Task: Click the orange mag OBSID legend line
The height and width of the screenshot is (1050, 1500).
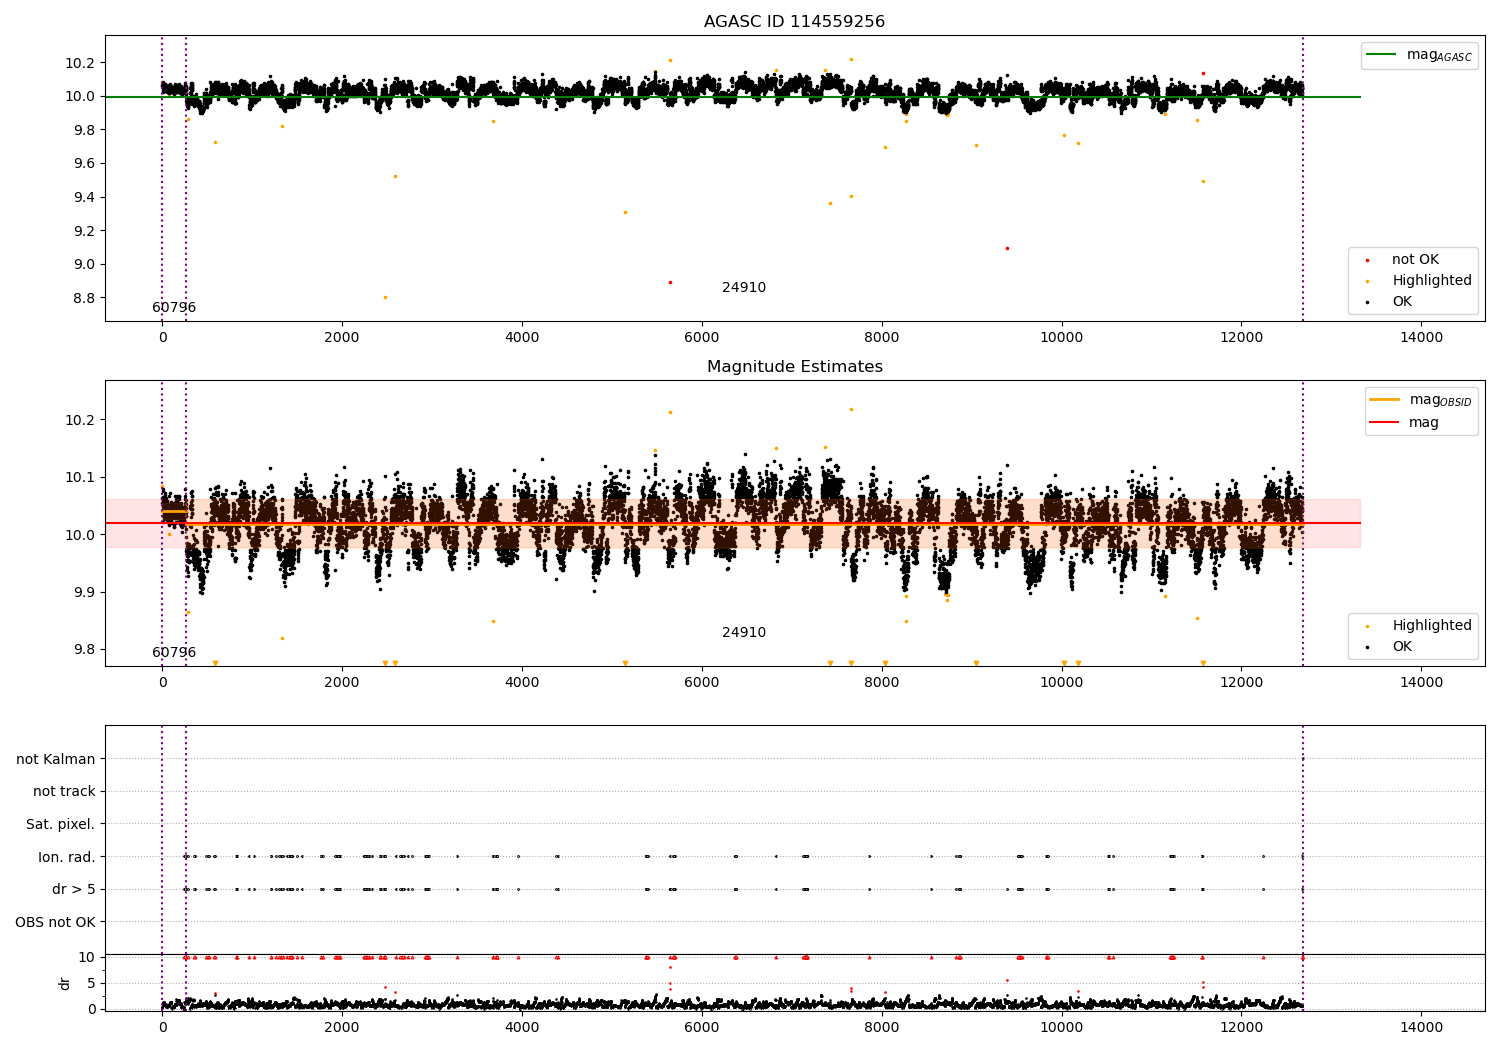Action: click(x=1384, y=400)
